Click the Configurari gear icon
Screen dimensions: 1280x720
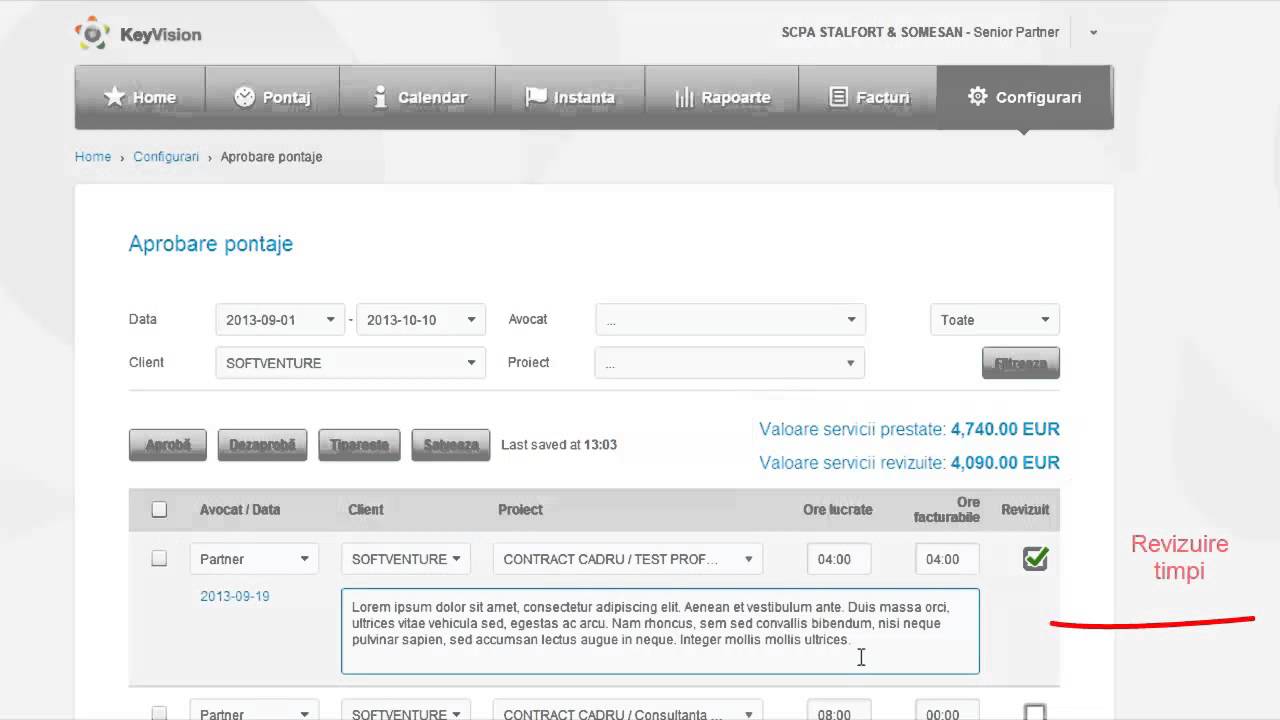click(x=977, y=96)
